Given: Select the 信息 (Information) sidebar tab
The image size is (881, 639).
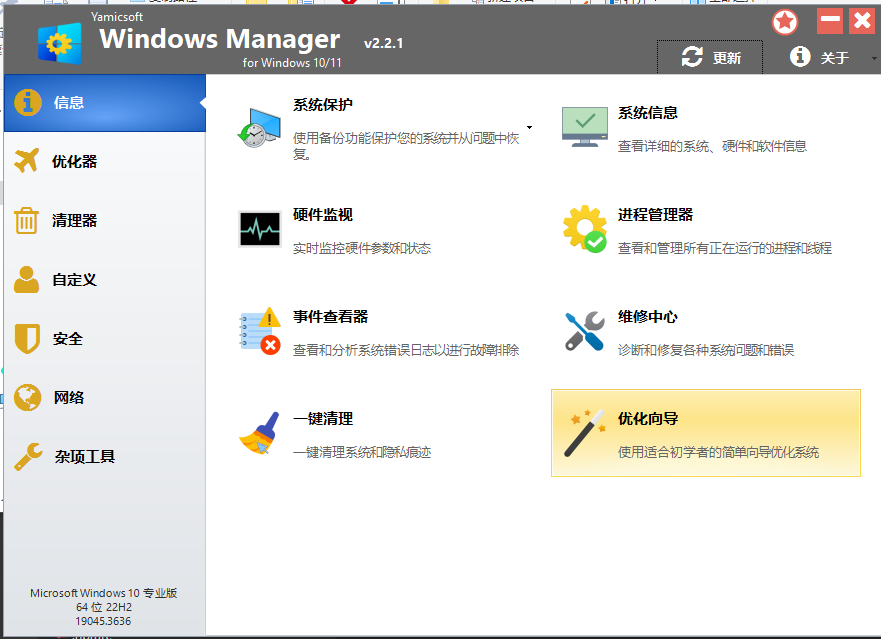Looking at the screenshot, I should [x=104, y=103].
